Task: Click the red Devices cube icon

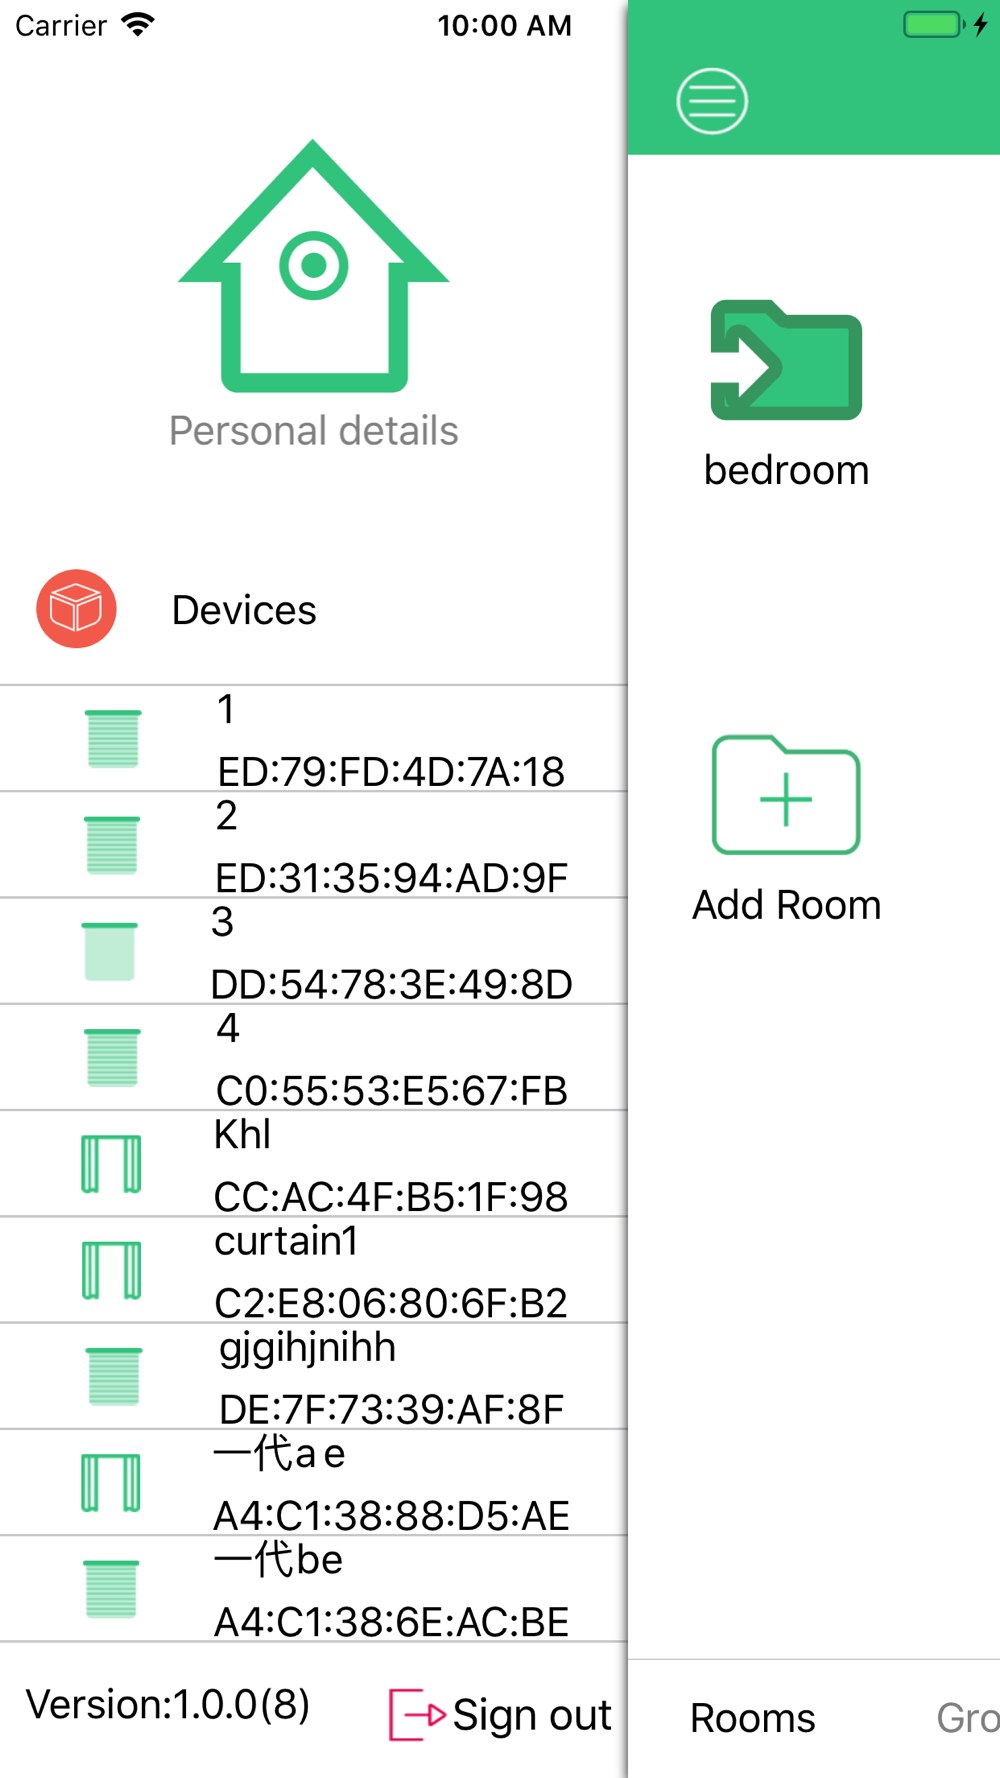Action: (x=77, y=609)
